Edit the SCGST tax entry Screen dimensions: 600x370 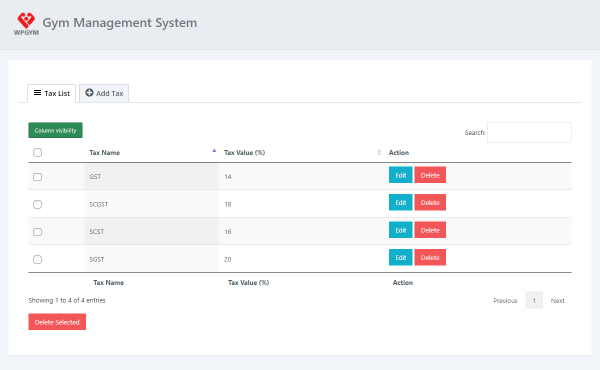coord(401,202)
